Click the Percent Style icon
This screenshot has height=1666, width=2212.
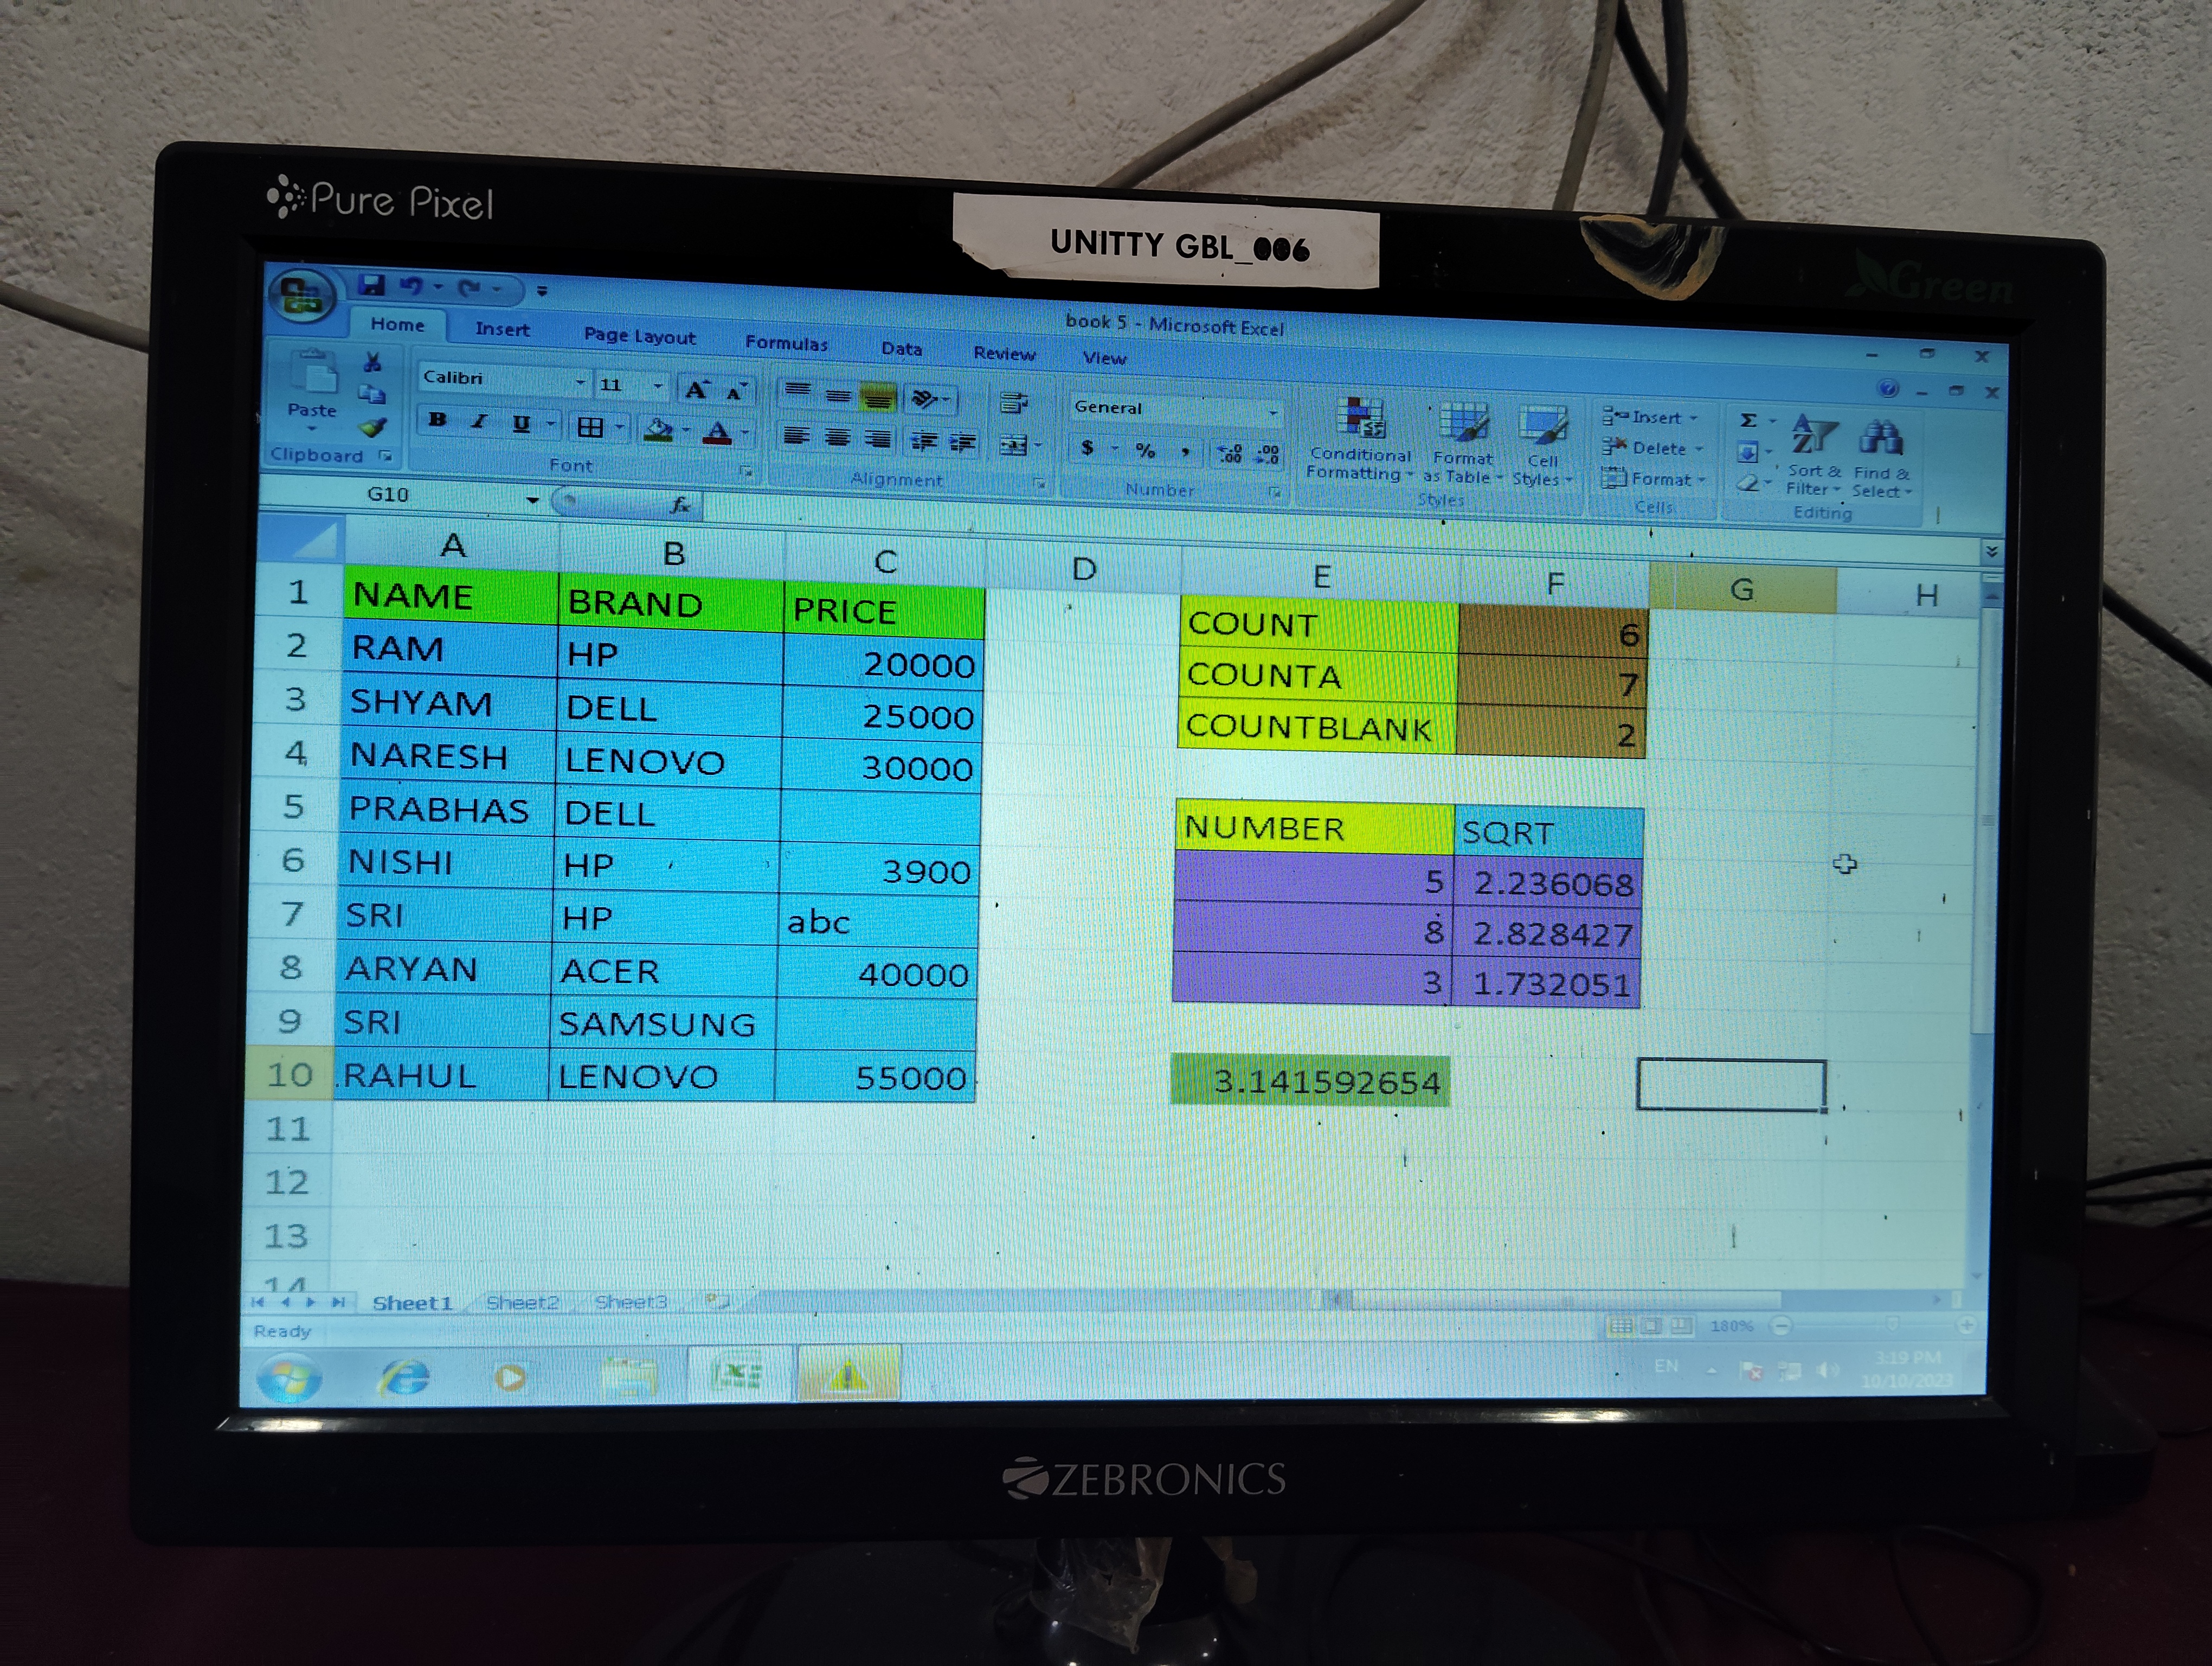click(1145, 451)
